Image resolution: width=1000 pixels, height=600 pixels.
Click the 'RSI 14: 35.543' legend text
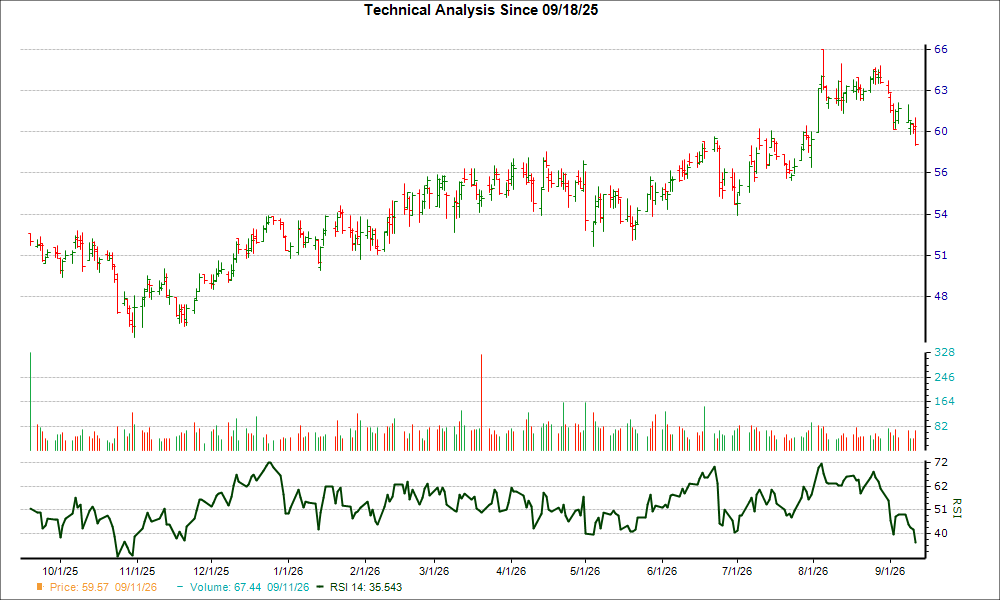[366, 587]
